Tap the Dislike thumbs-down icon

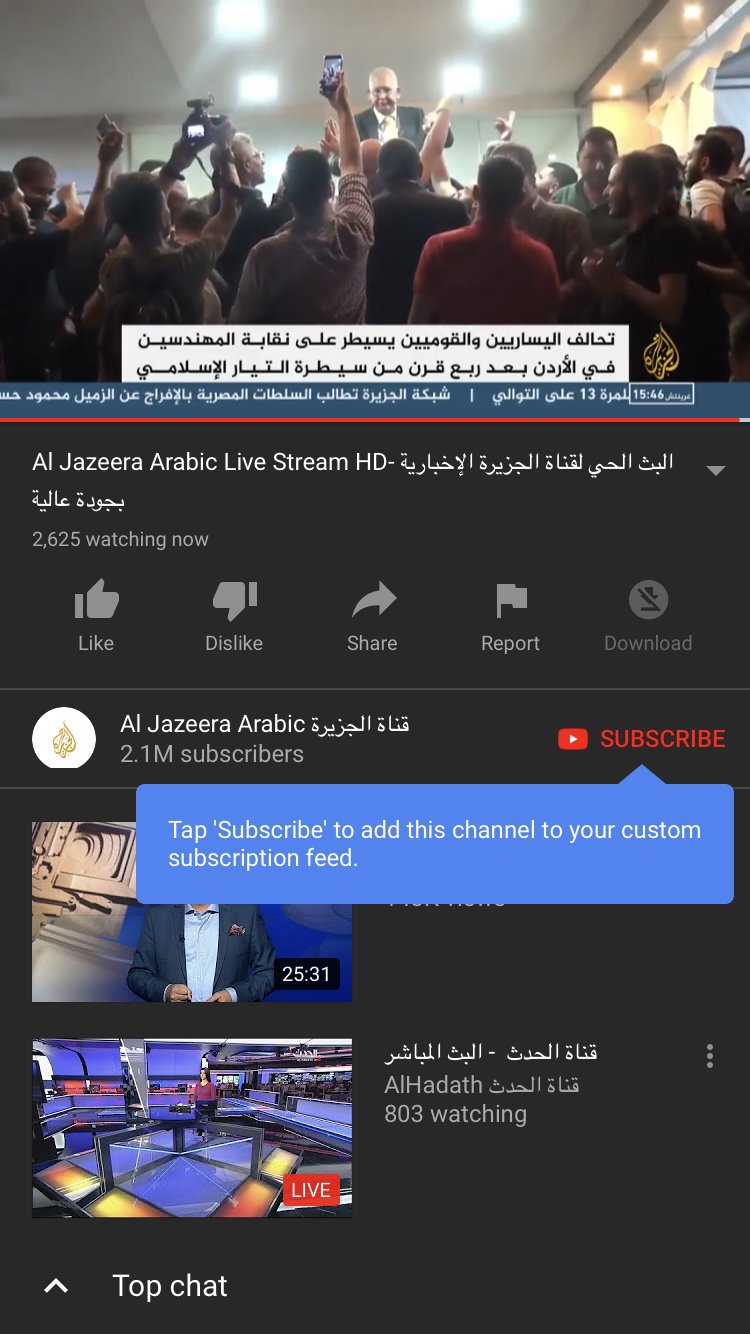pos(235,601)
